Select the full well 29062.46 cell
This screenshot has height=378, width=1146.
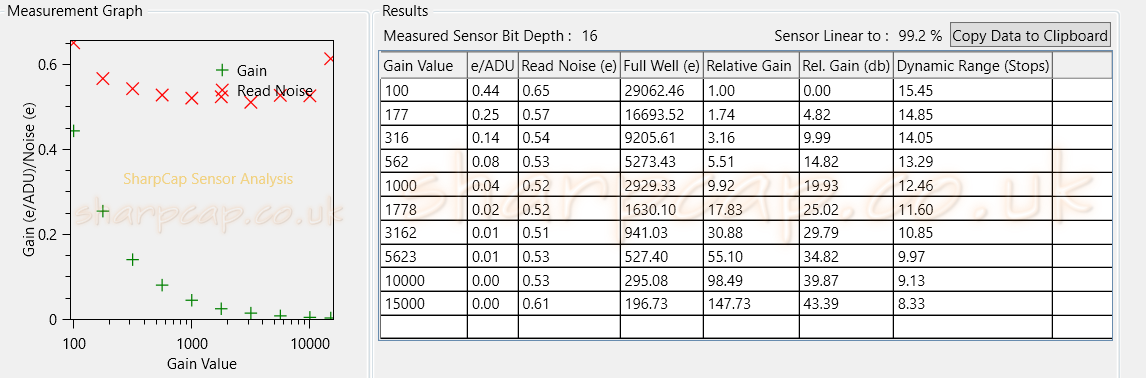click(661, 91)
